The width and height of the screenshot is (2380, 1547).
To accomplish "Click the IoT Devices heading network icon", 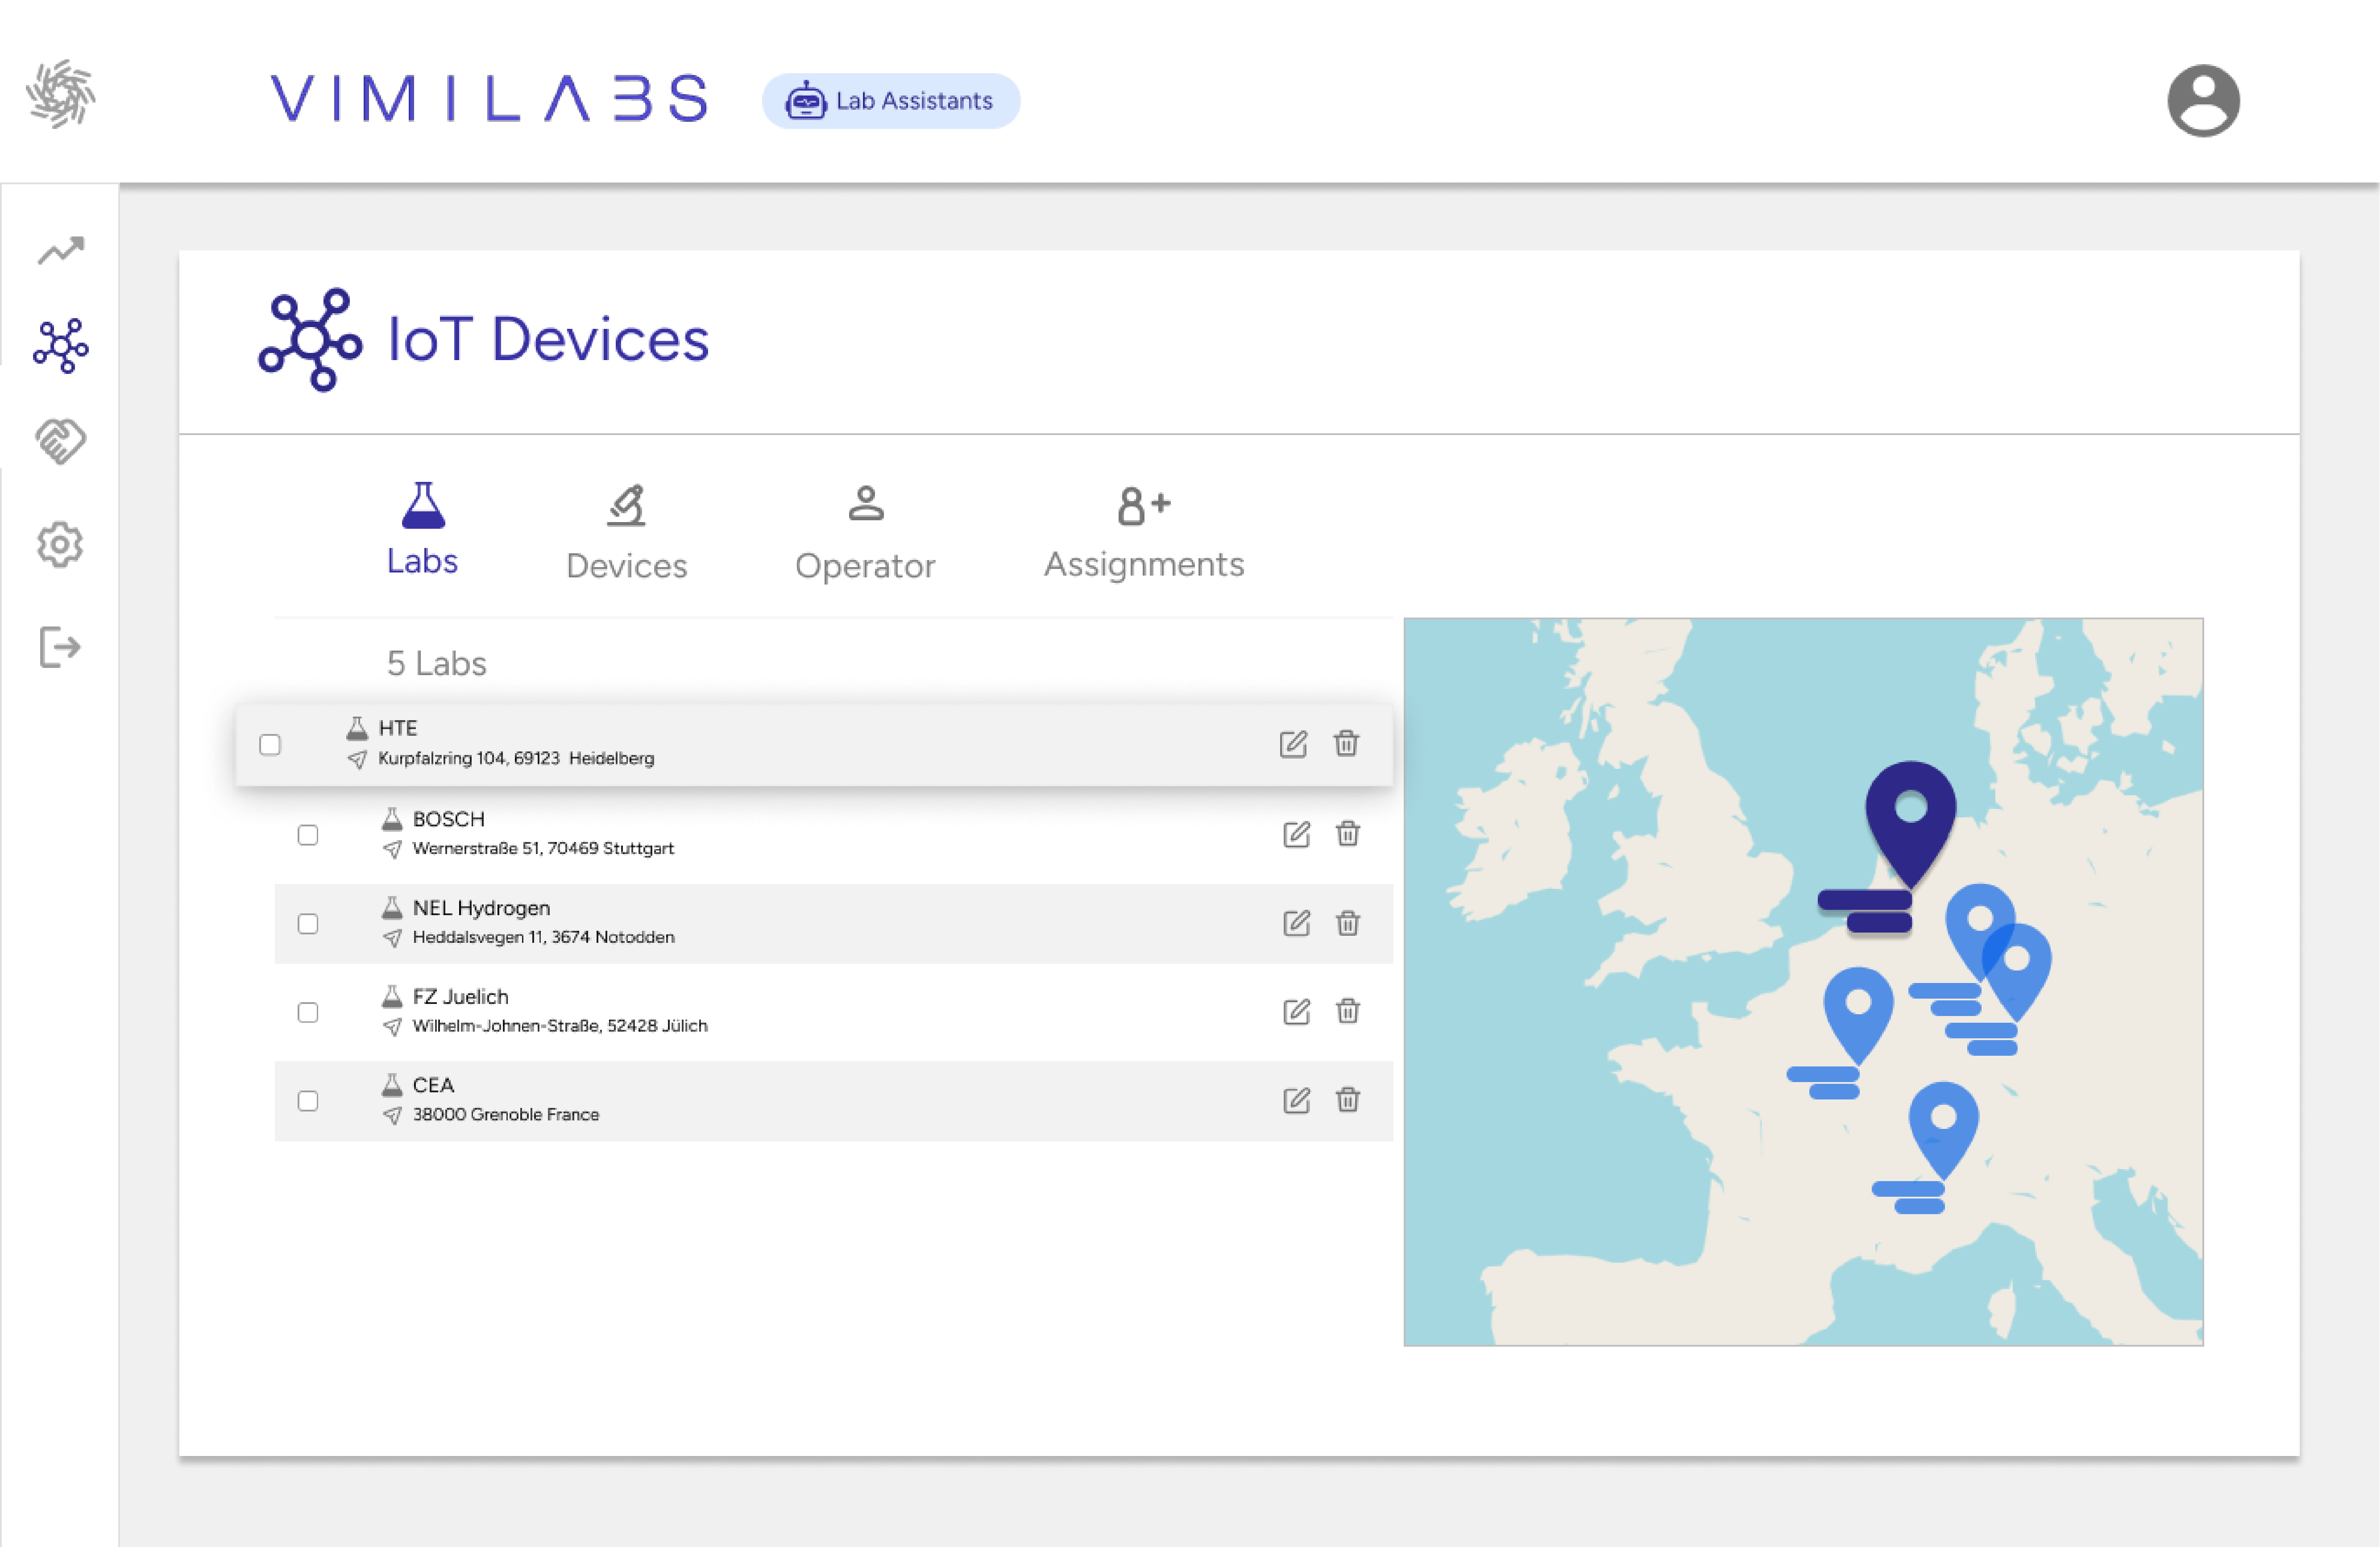I will click(x=310, y=340).
